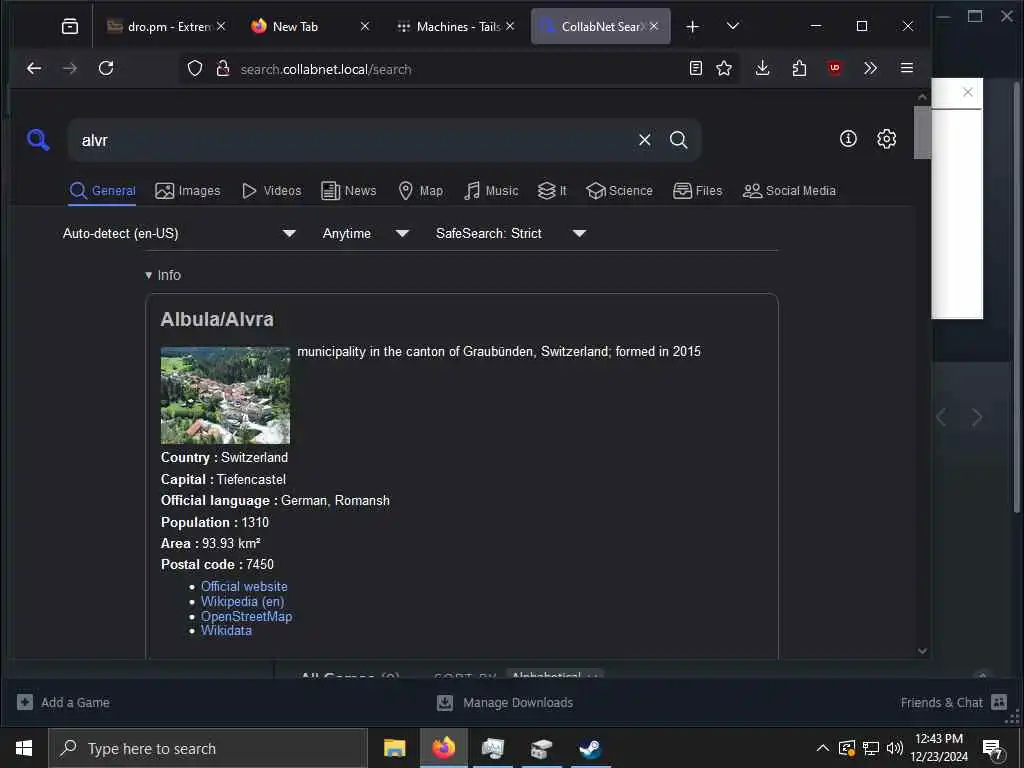Click scrollbar down arrow in browser
This screenshot has width=1024, height=768.
(x=922, y=650)
